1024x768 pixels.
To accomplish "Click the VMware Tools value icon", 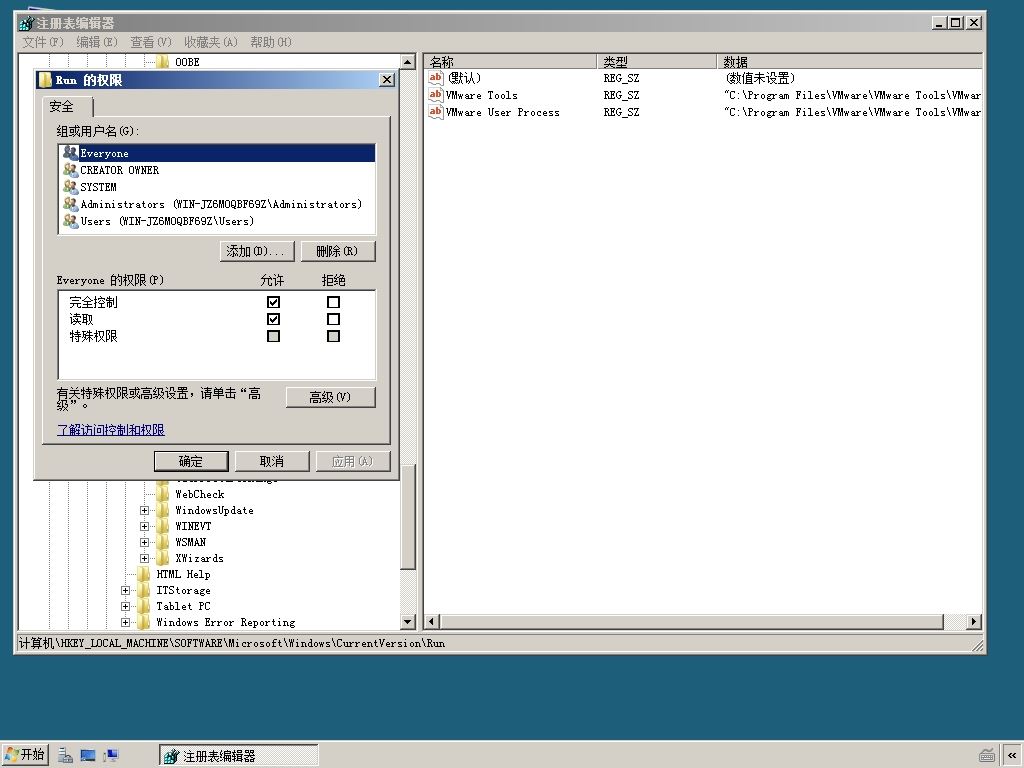I will pyautogui.click(x=436, y=95).
